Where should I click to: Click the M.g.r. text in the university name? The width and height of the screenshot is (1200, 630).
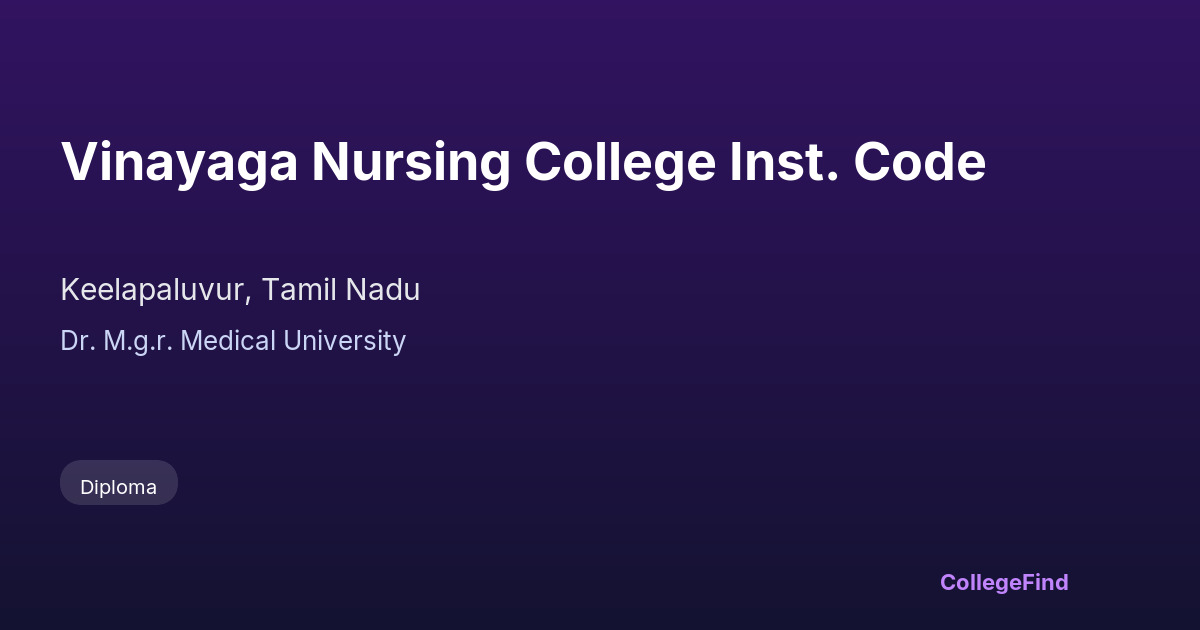click(x=139, y=341)
